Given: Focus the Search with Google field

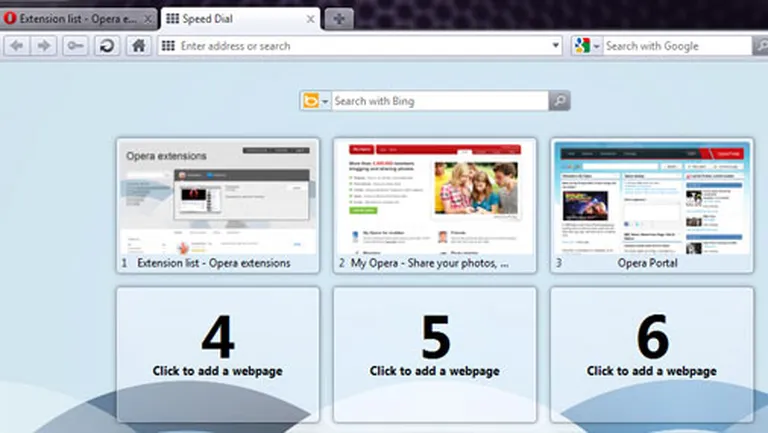Looking at the screenshot, I should [677, 46].
